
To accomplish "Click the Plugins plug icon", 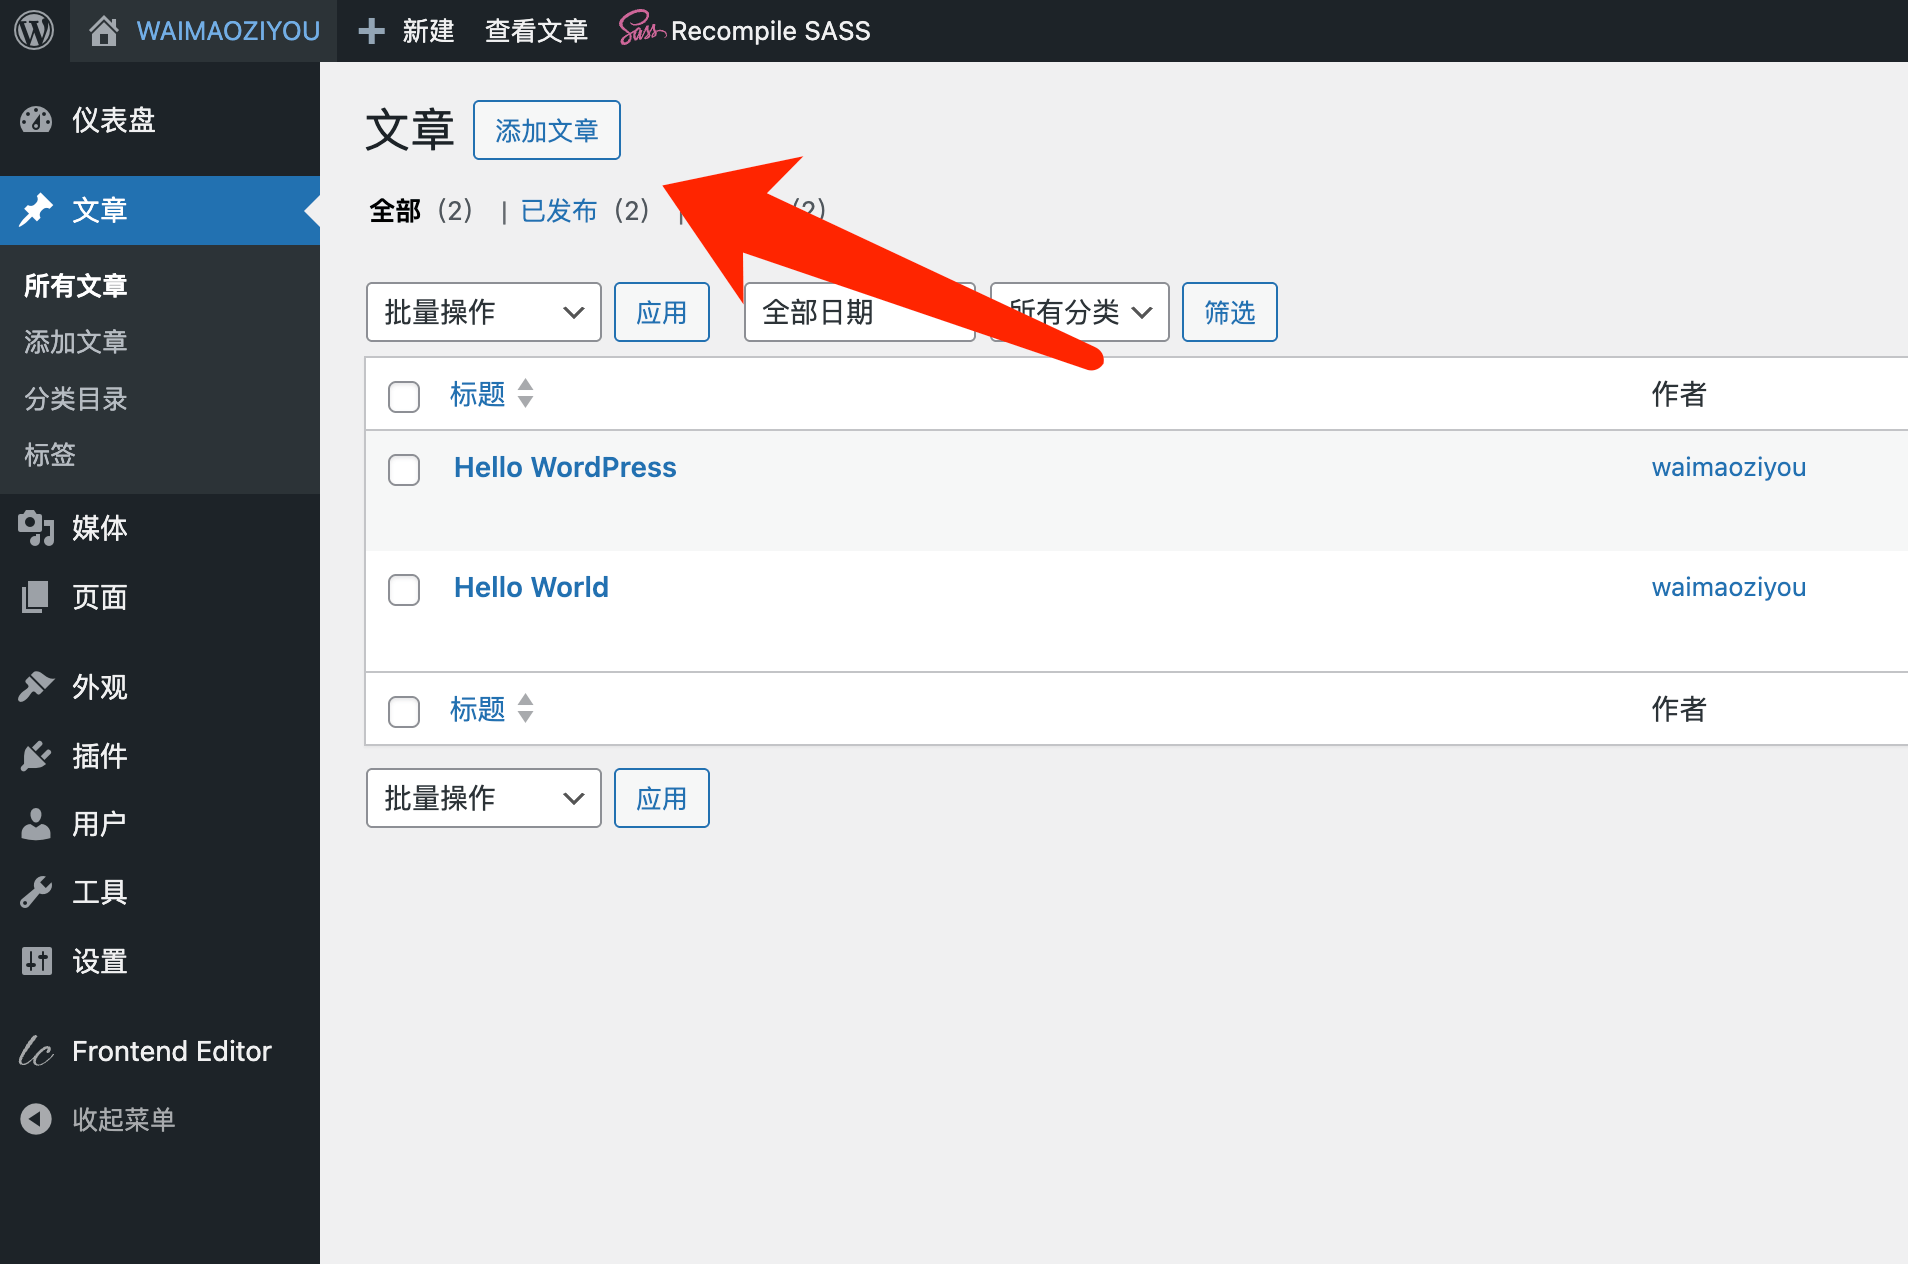I will click(36, 756).
